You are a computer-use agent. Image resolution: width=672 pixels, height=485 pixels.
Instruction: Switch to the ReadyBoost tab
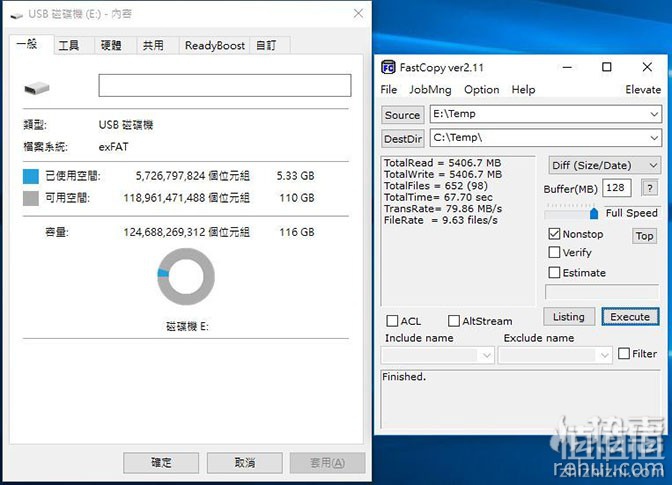pos(215,45)
